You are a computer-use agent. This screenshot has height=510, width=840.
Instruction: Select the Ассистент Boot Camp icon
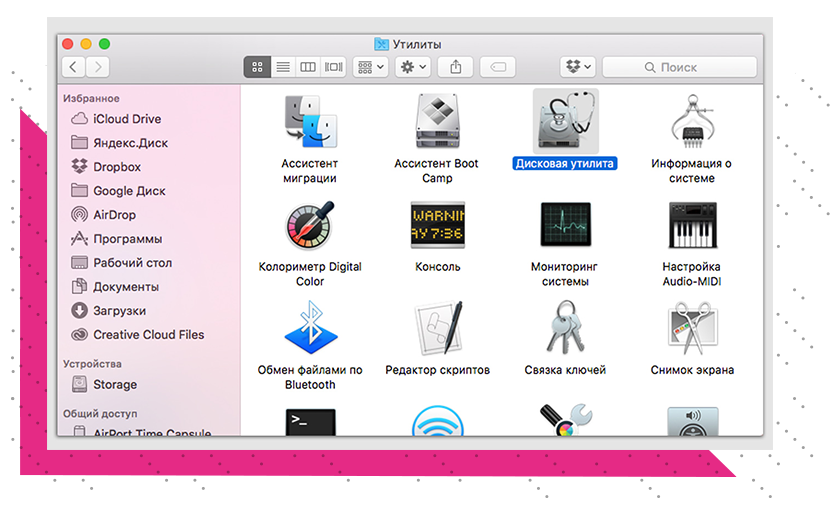437,121
